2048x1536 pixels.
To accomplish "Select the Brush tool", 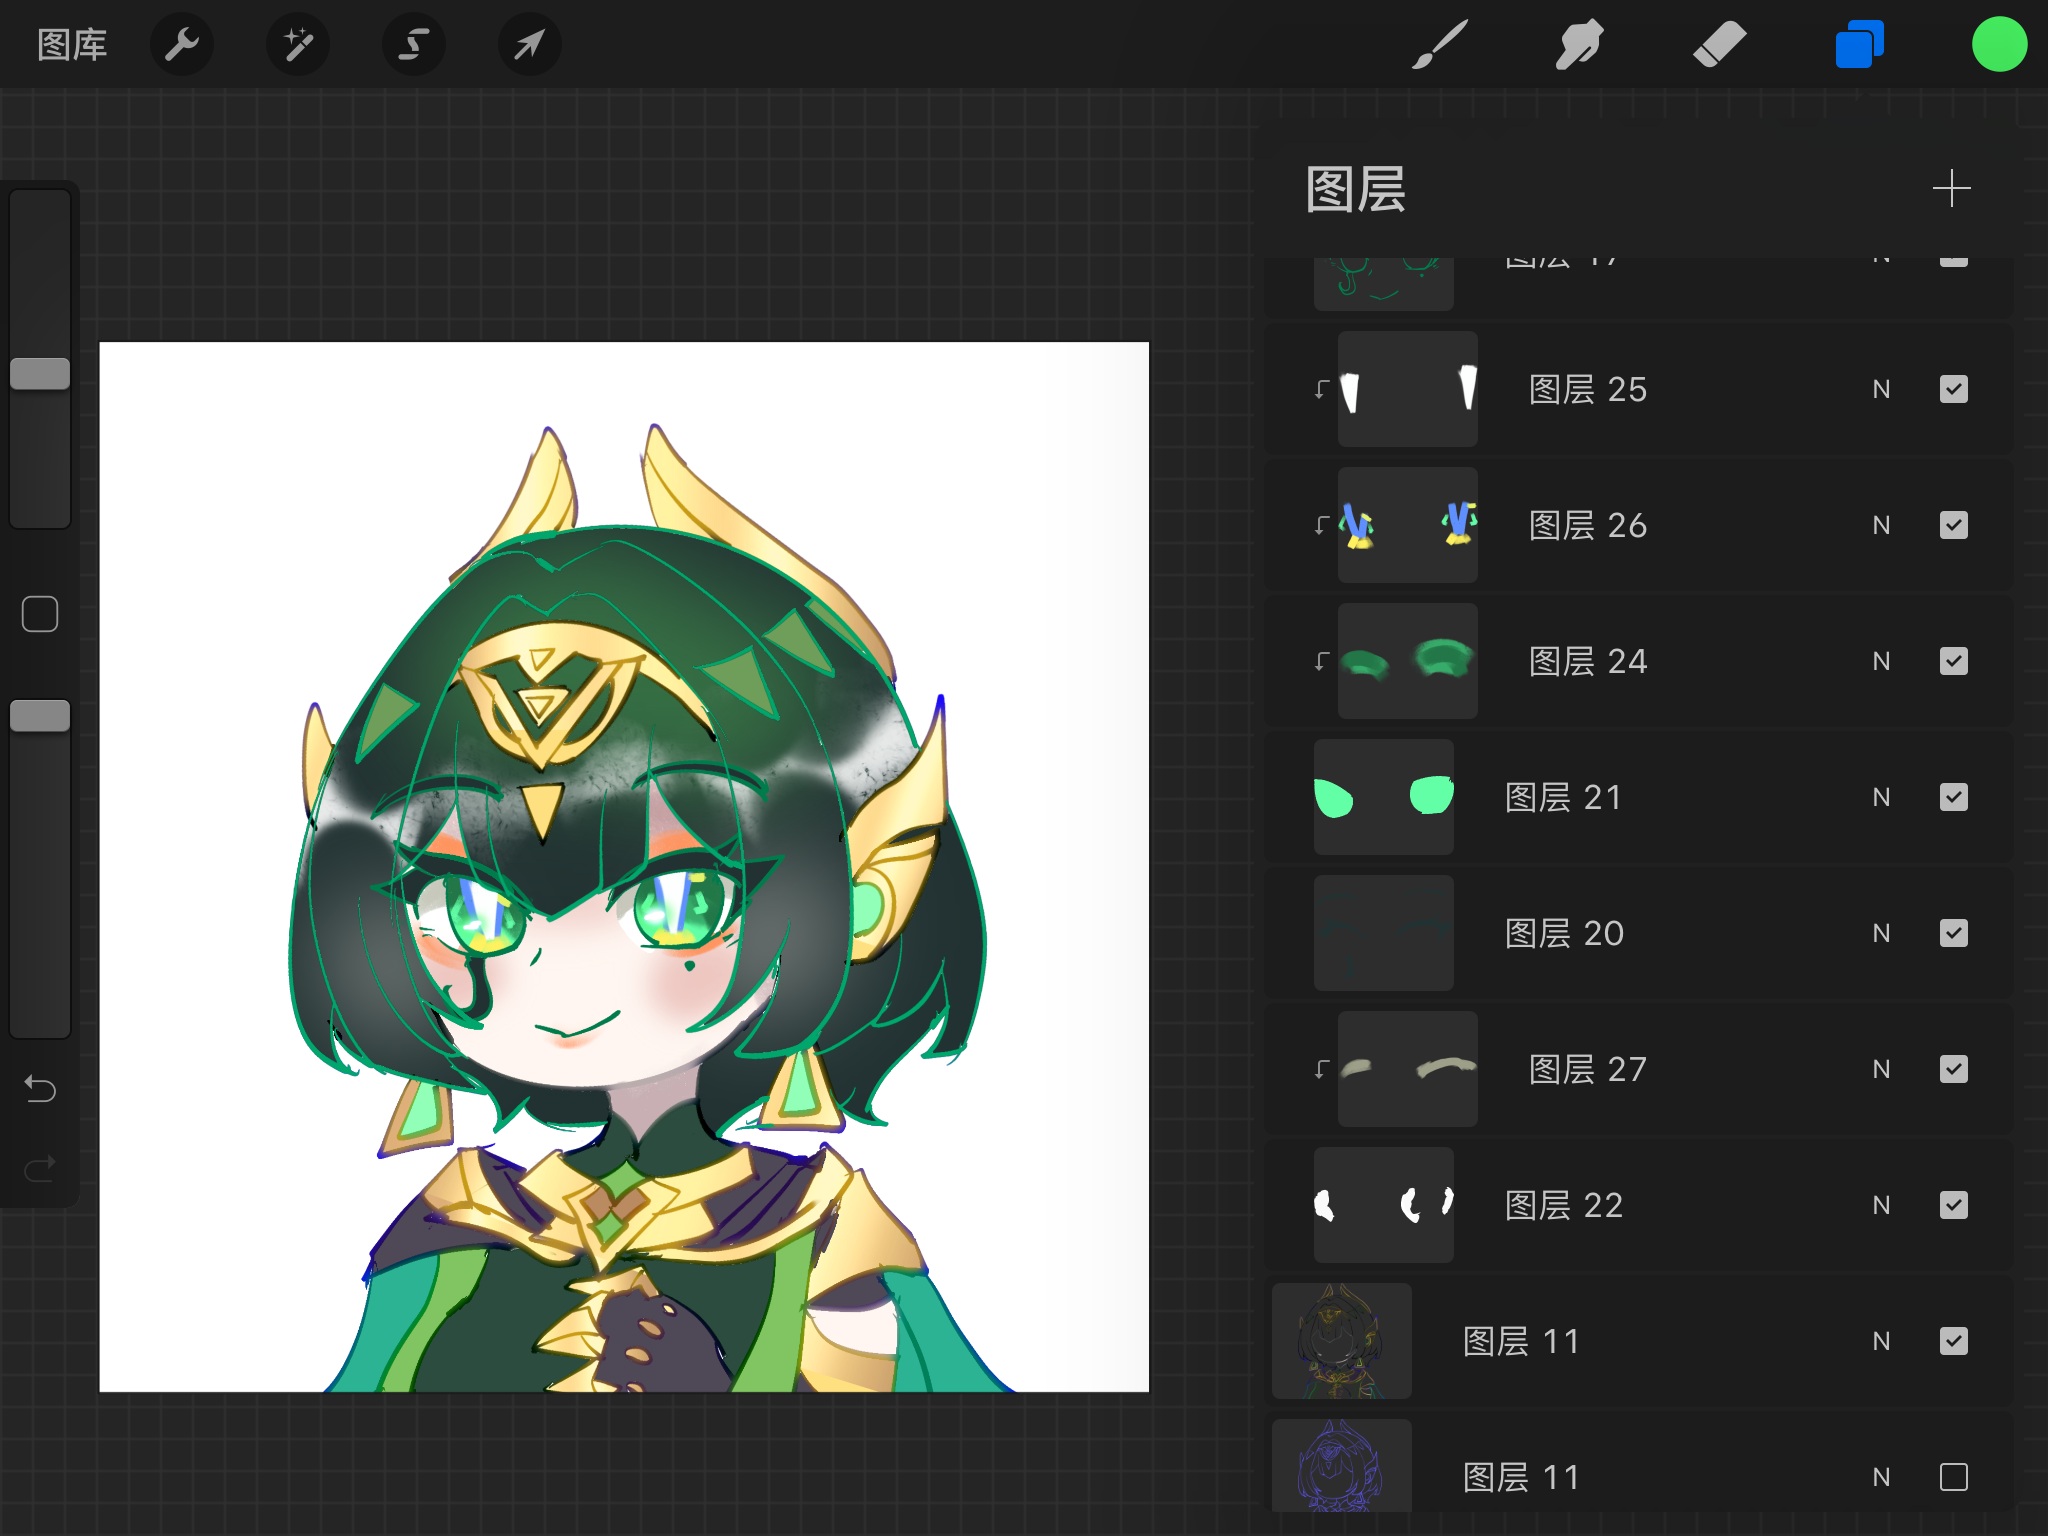I will 1440,45.
